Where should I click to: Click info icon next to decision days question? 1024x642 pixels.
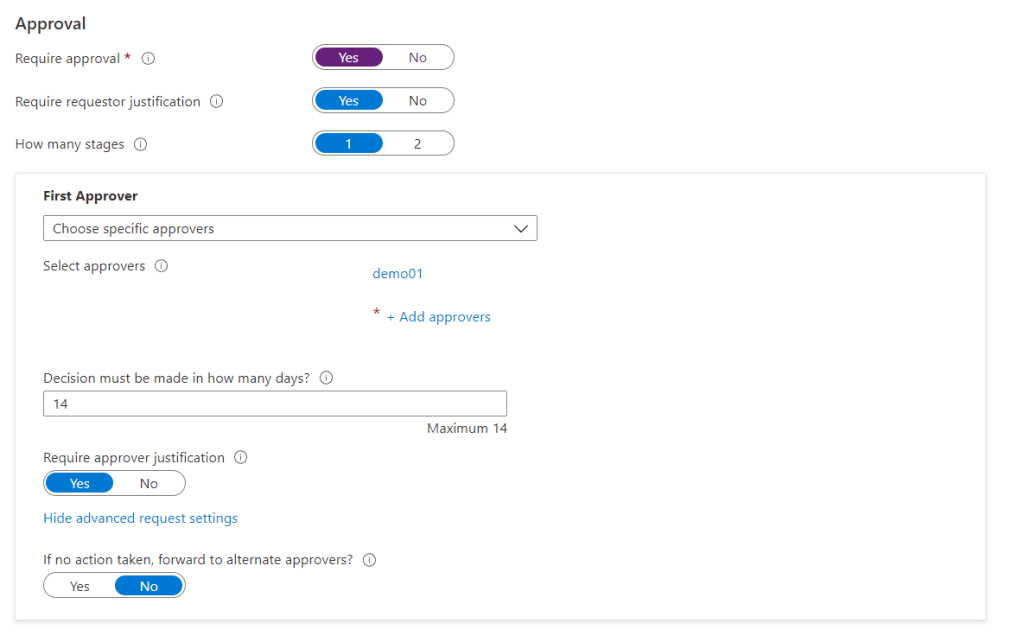coord(326,379)
